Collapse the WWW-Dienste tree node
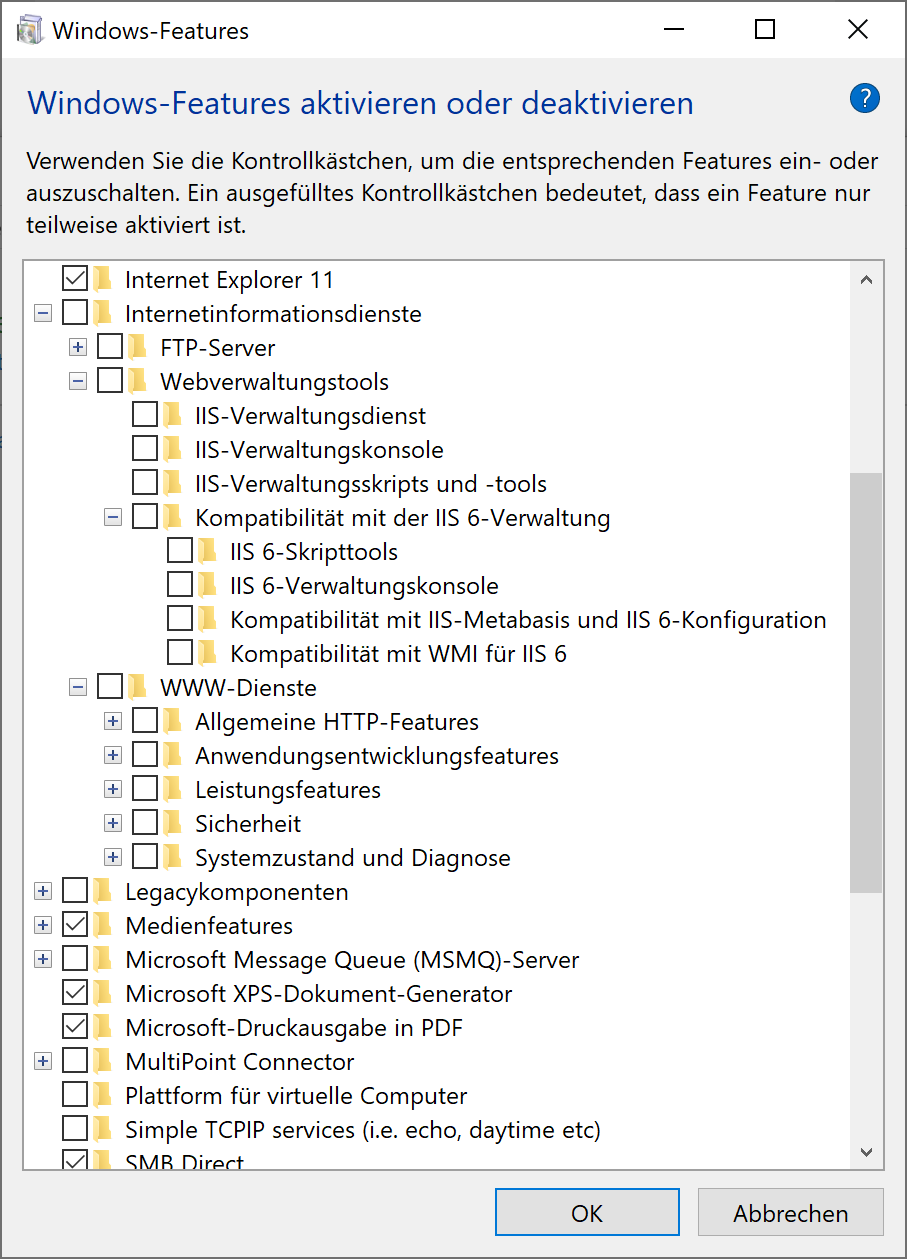 [x=78, y=688]
